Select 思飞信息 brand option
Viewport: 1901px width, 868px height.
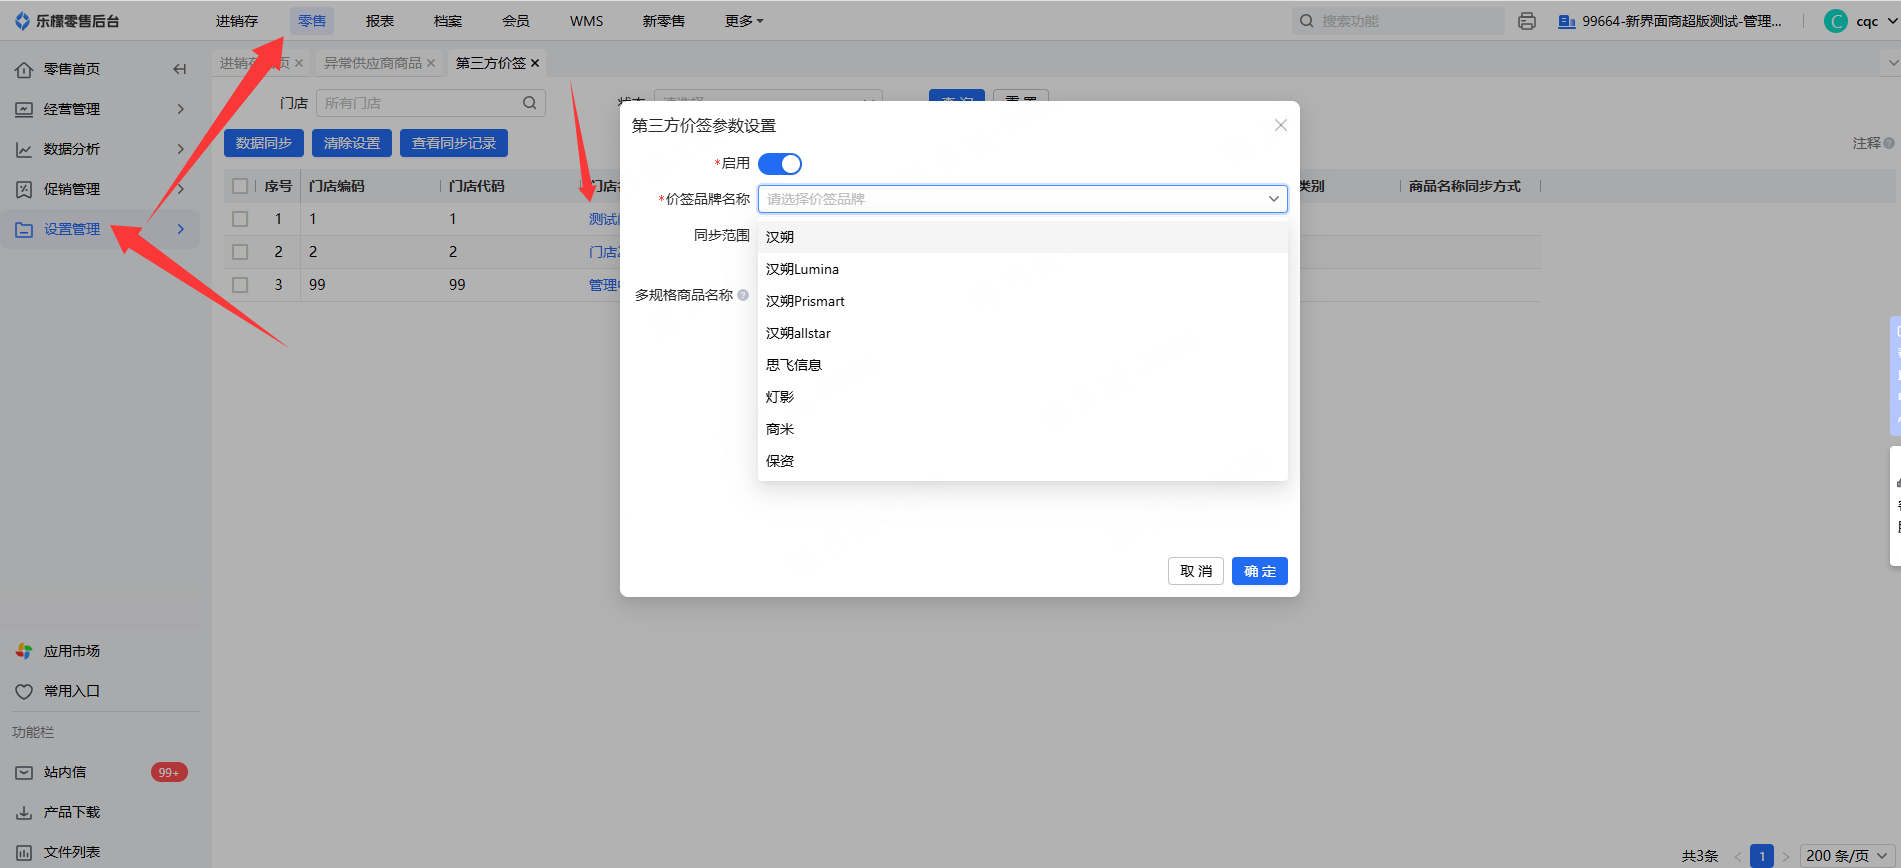point(1022,365)
